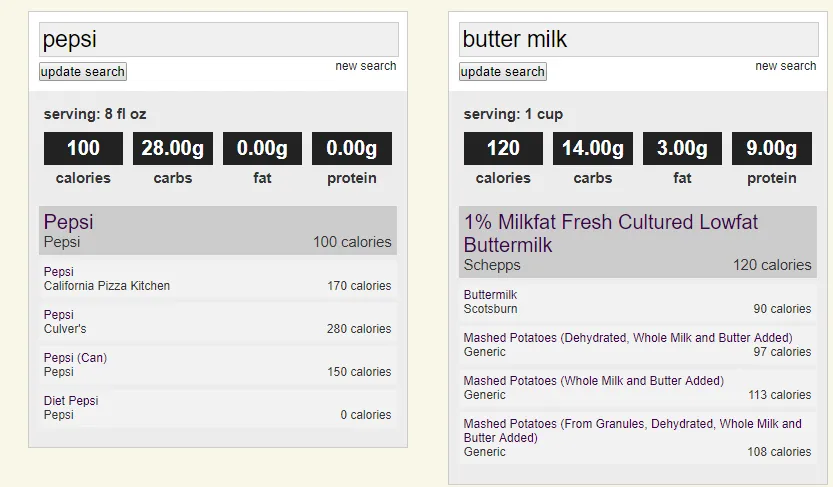
Task: Select the Buttermilk Scotsburn result
Action: (638, 302)
